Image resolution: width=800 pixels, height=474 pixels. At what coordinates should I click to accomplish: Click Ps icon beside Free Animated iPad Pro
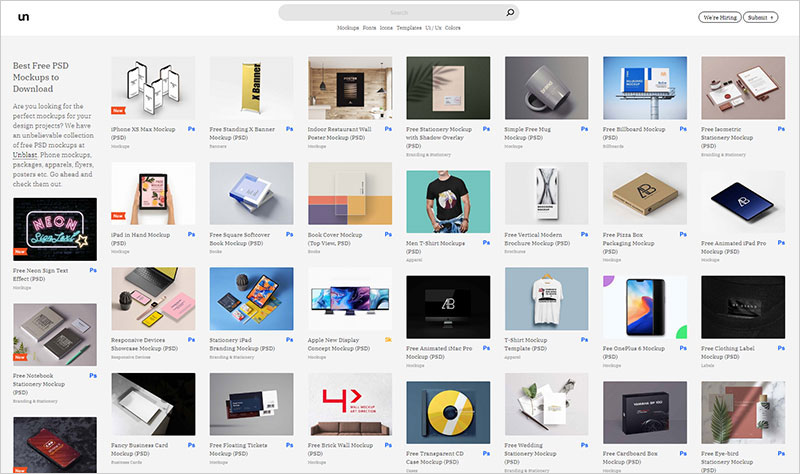point(781,243)
